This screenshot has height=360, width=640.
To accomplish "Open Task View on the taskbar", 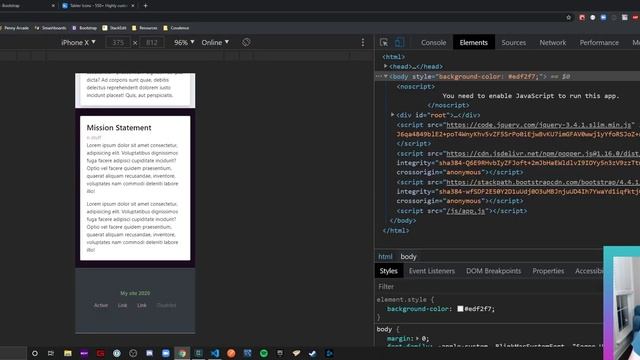I will pyautogui.click(x=51, y=353).
